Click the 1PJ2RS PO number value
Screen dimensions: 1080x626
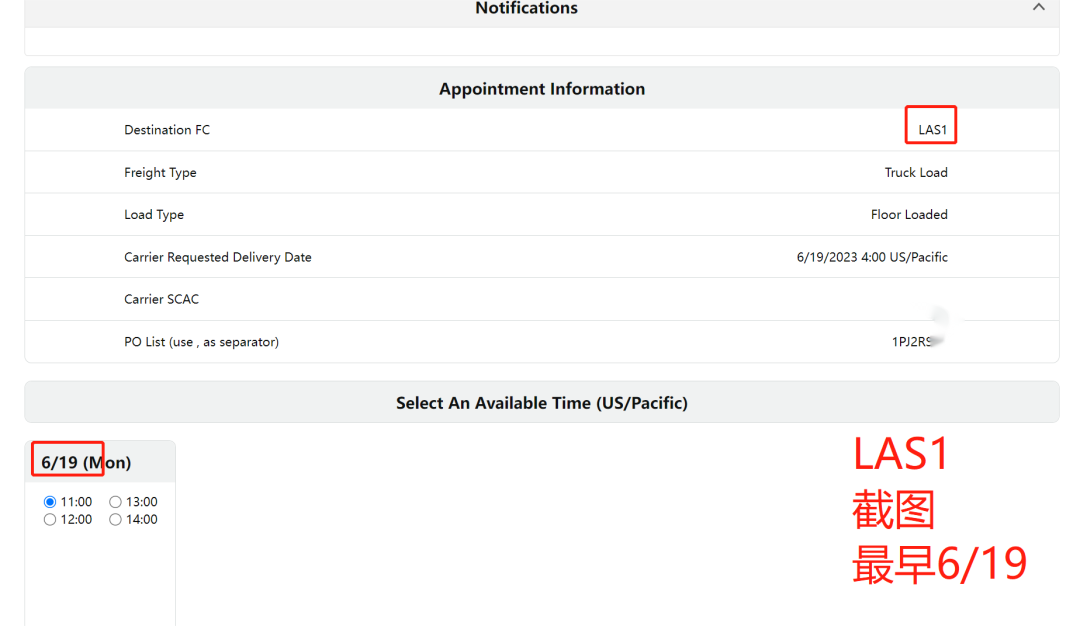(x=913, y=342)
